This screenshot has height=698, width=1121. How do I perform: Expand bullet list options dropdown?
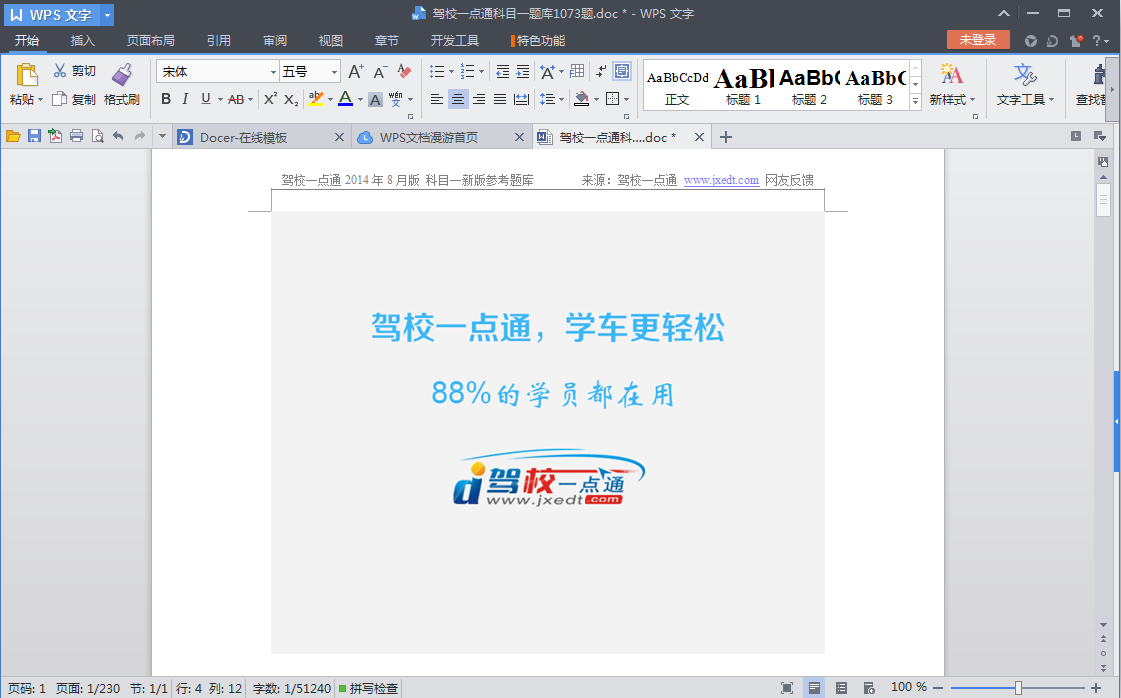pyautogui.click(x=451, y=72)
